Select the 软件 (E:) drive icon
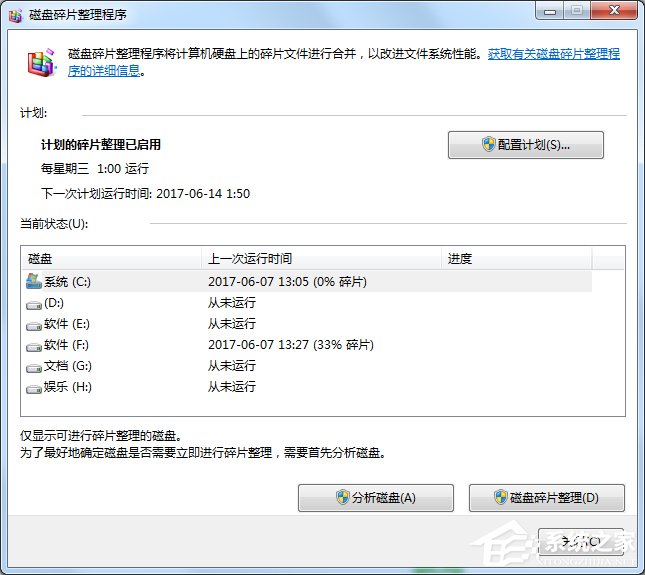This screenshot has width=645, height=575. coord(33,324)
